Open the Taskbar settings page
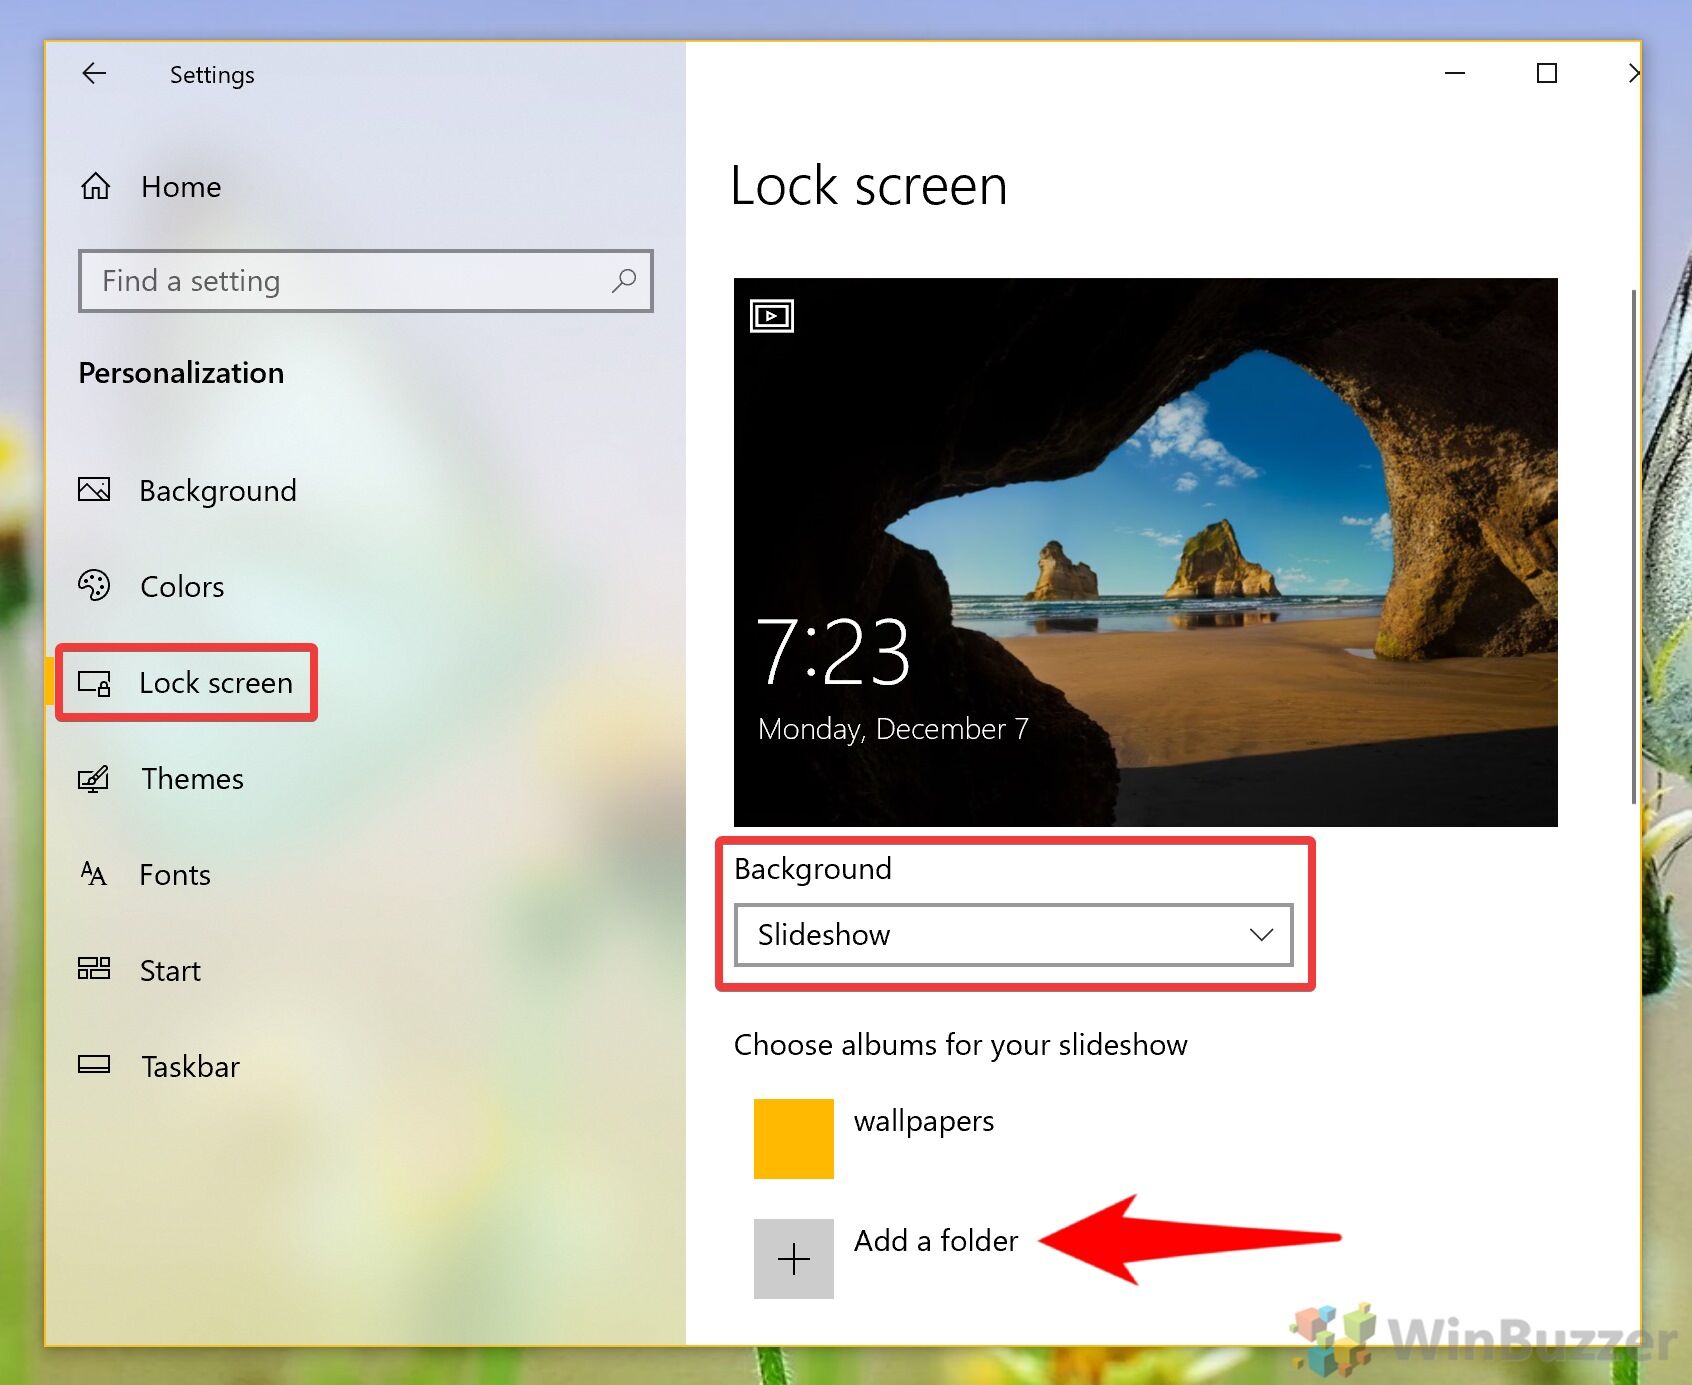Image resolution: width=1692 pixels, height=1385 pixels. [190, 1066]
